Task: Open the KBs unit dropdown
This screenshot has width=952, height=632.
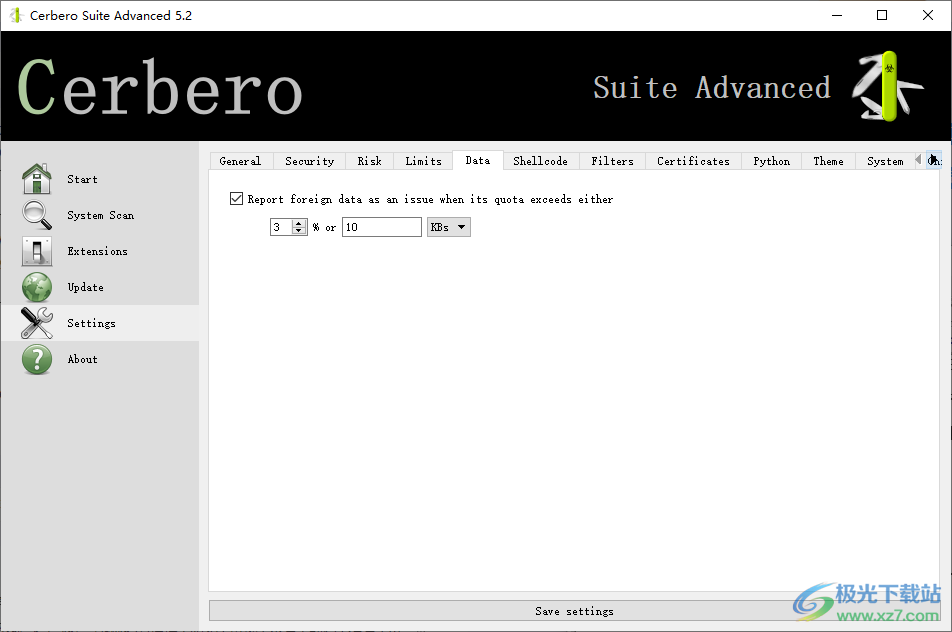Action: point(449,227)
